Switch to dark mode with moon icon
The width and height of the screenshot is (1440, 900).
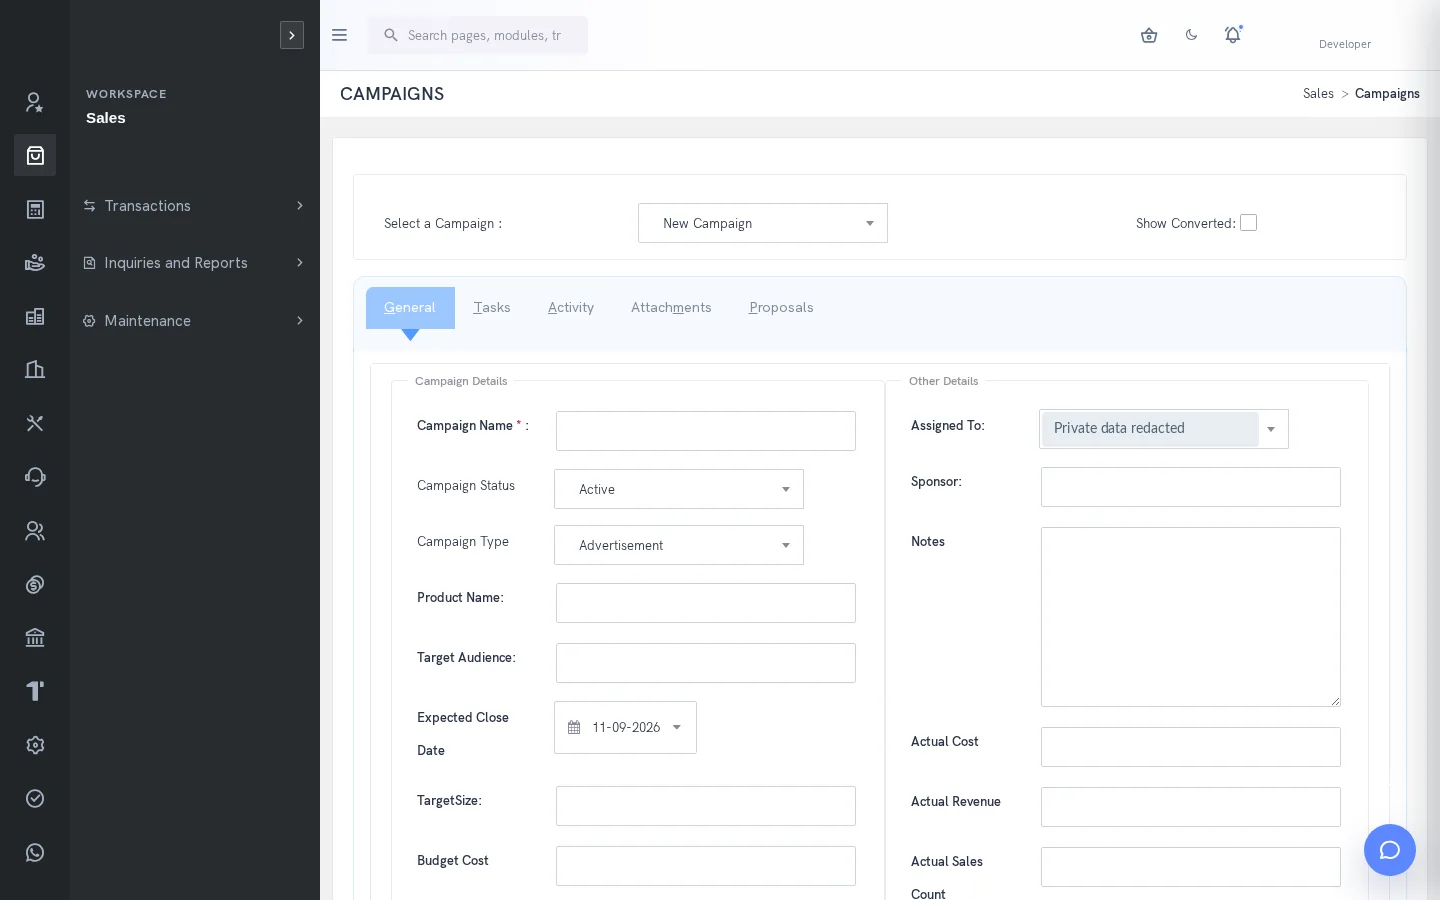[x=1191, y=35]
